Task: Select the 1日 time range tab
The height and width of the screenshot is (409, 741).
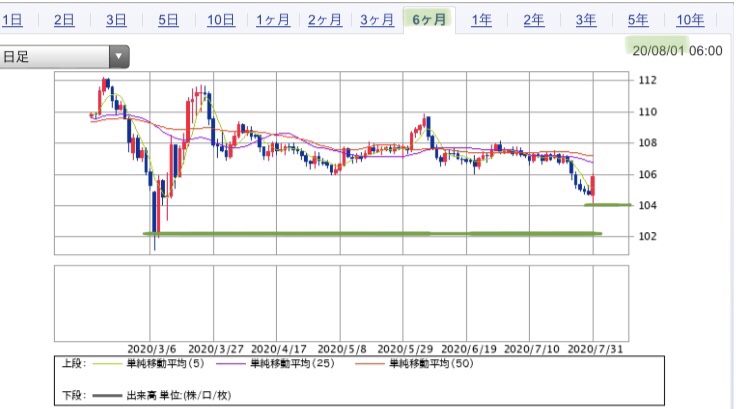Action: (12, 20)
